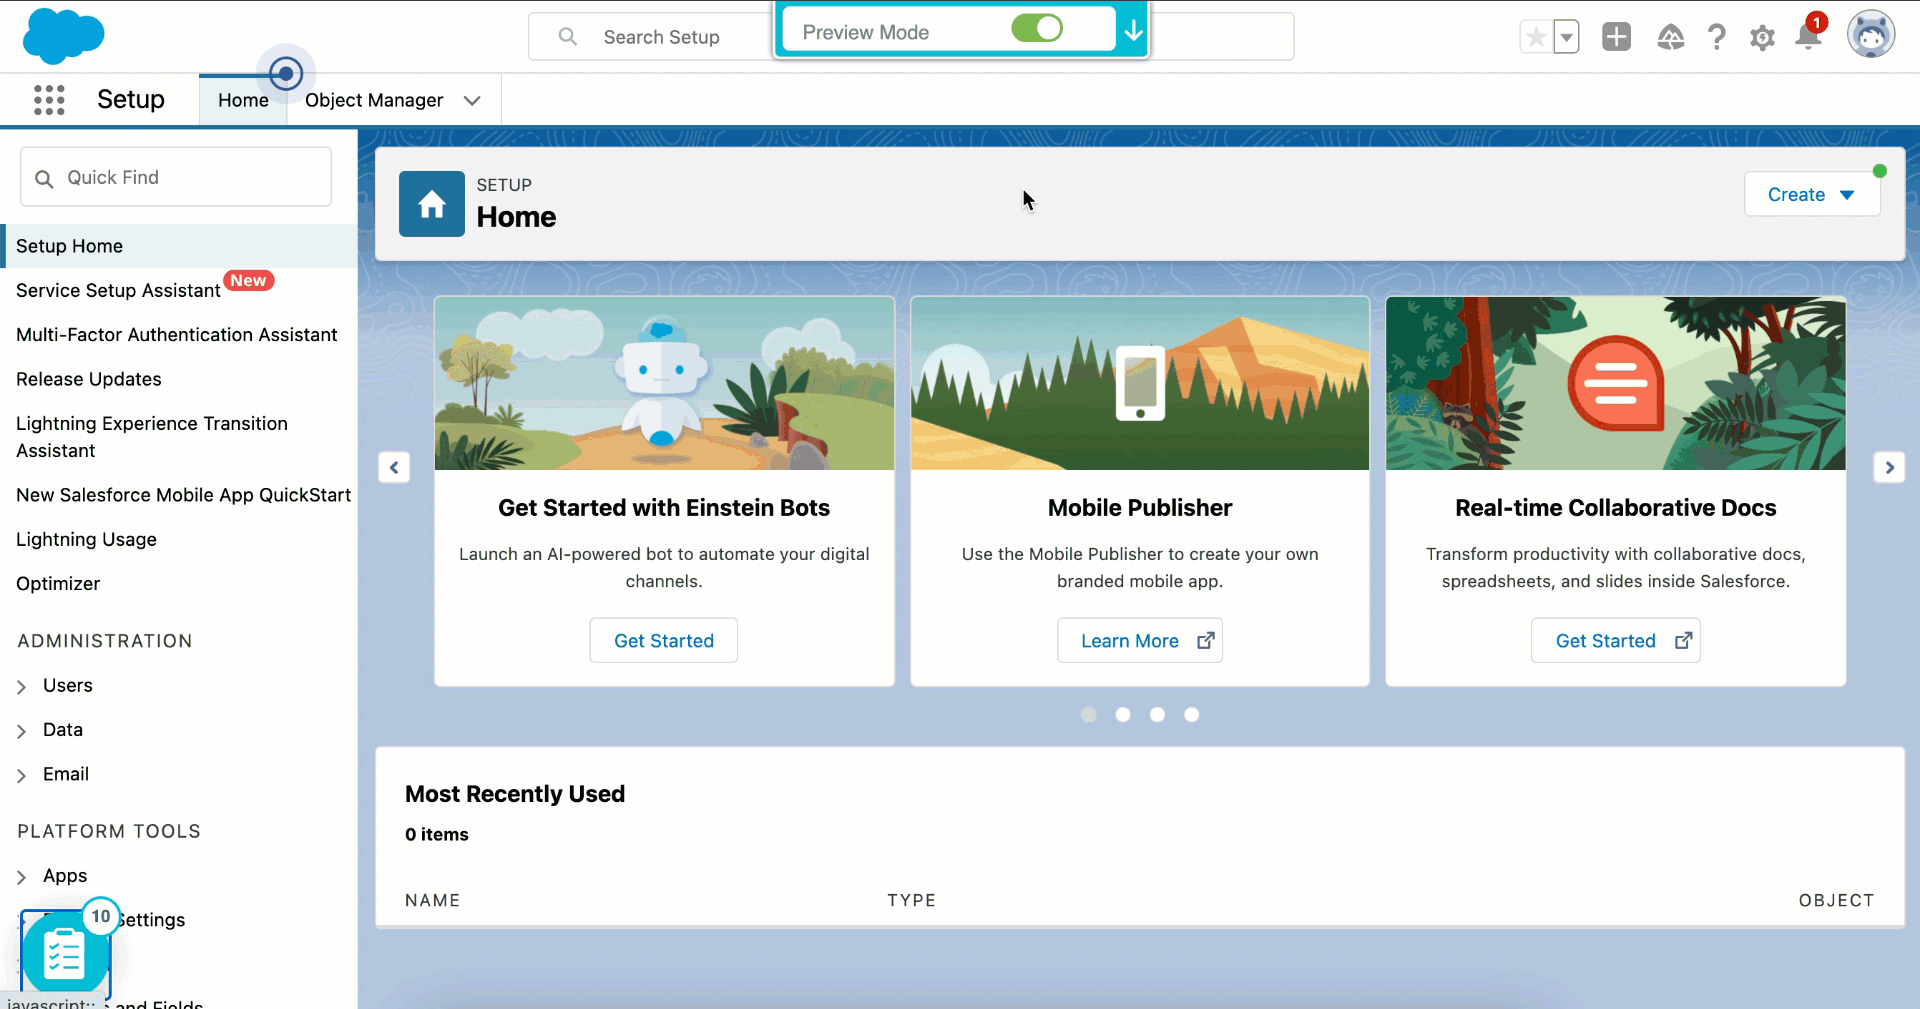Click Real-time Collaborative Docs illustration
Screen dimensions: 1920x1009
coord(1616,383)
